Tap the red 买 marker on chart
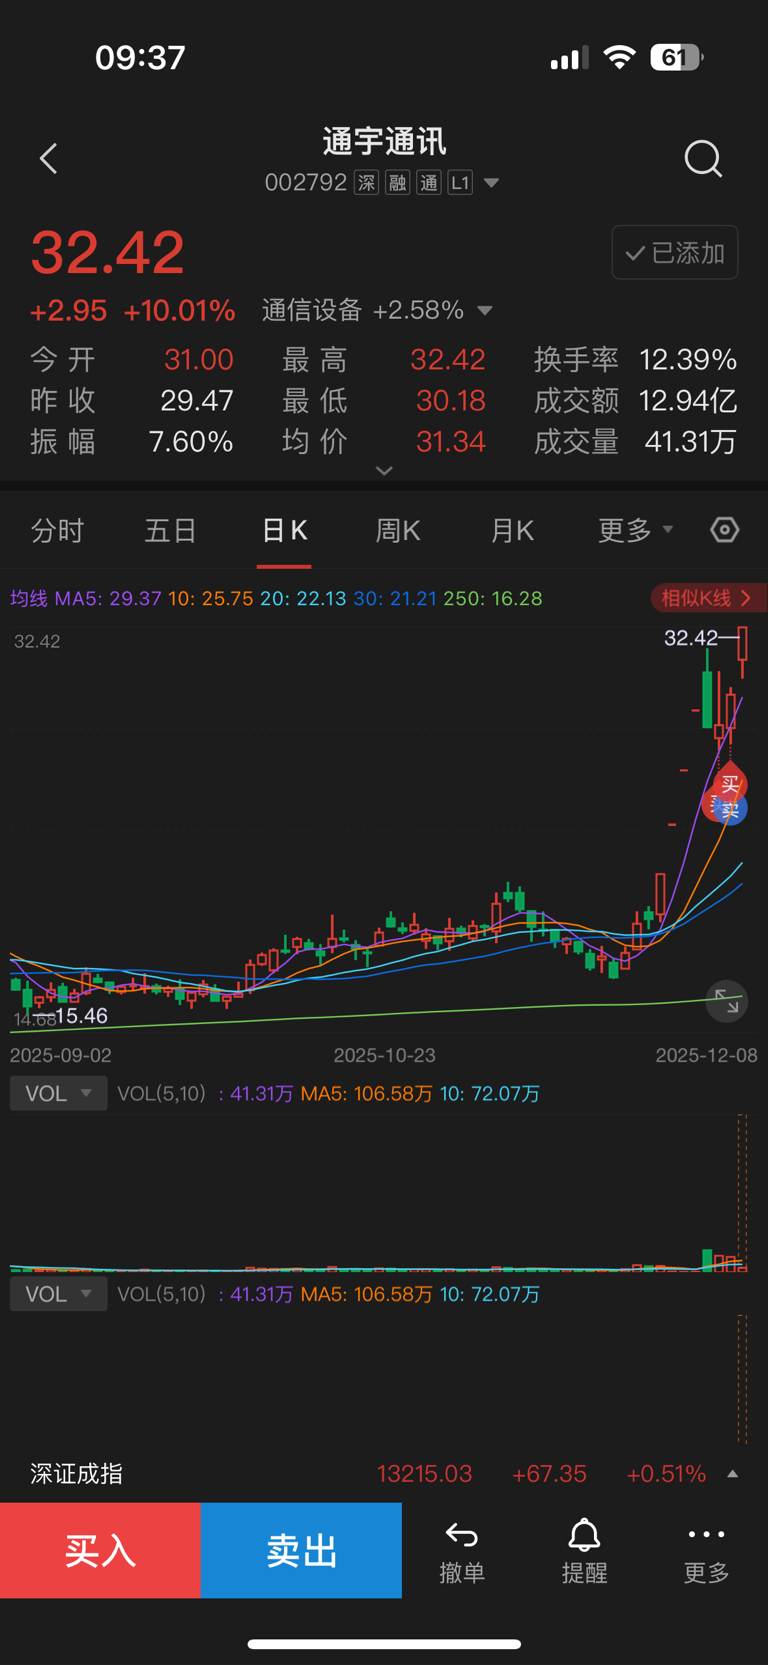This screenshot has height=1665, width=769. point(730,784)
